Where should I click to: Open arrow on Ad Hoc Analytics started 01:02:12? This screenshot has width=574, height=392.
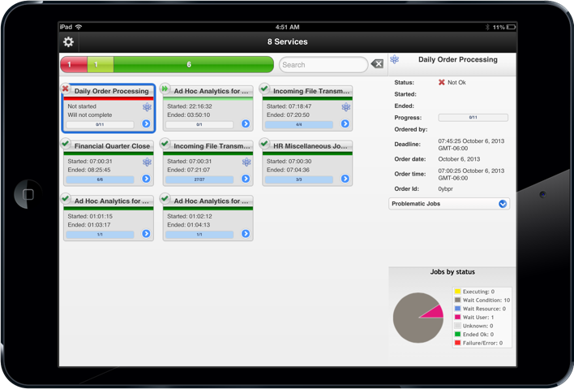tap(246, 234)
